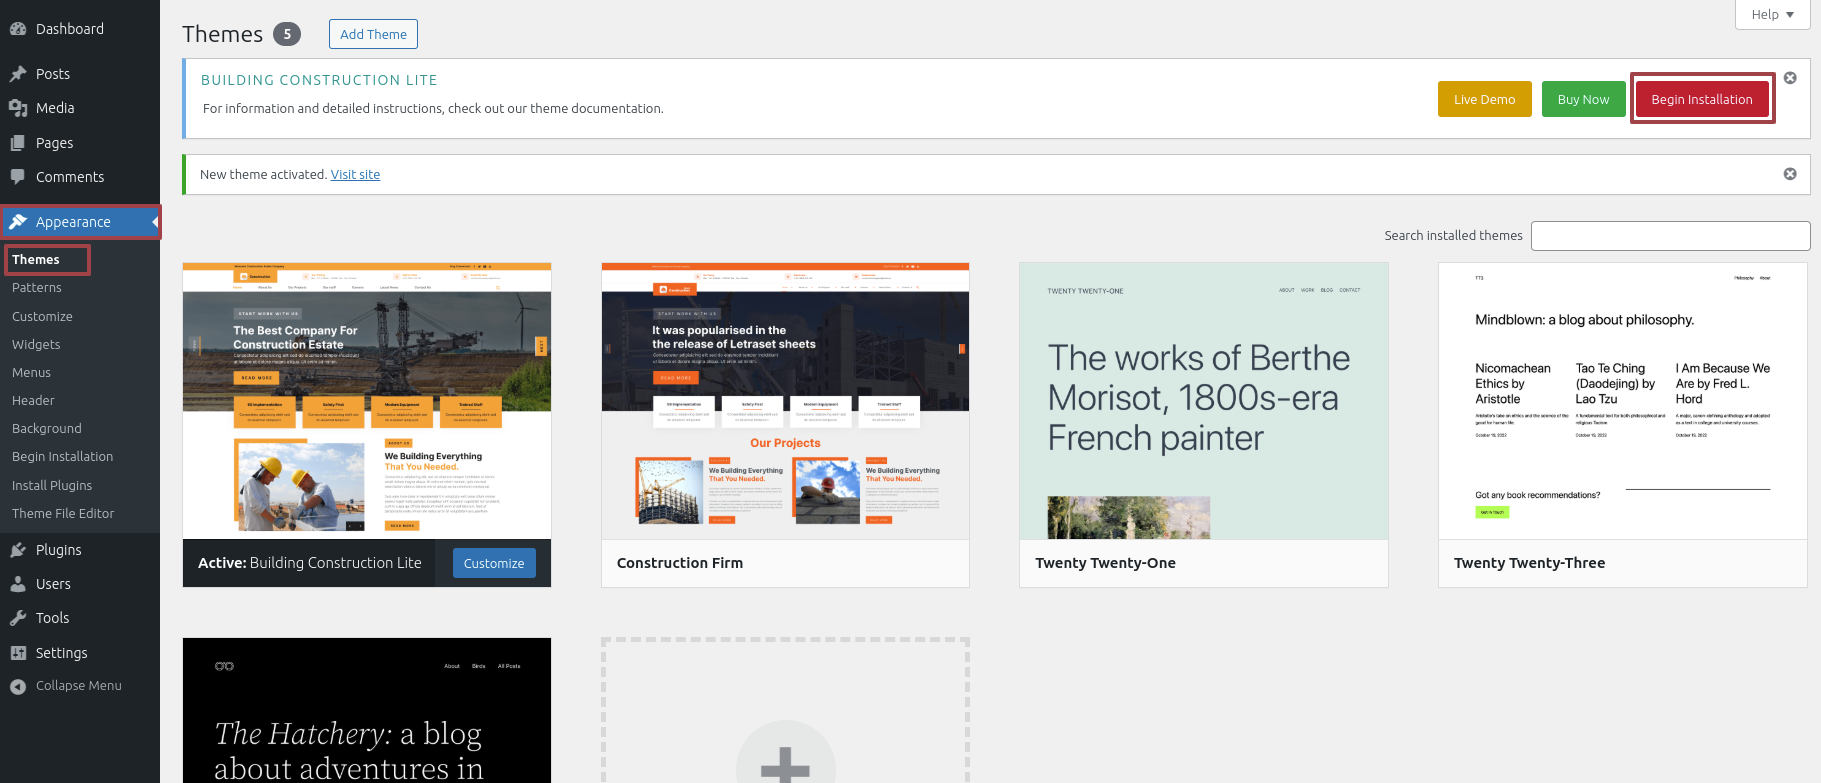The width and height of the screenshot is (1821, 783).
Task: Click the Twenty Twenty-Three theme name
Action: 1529,563
